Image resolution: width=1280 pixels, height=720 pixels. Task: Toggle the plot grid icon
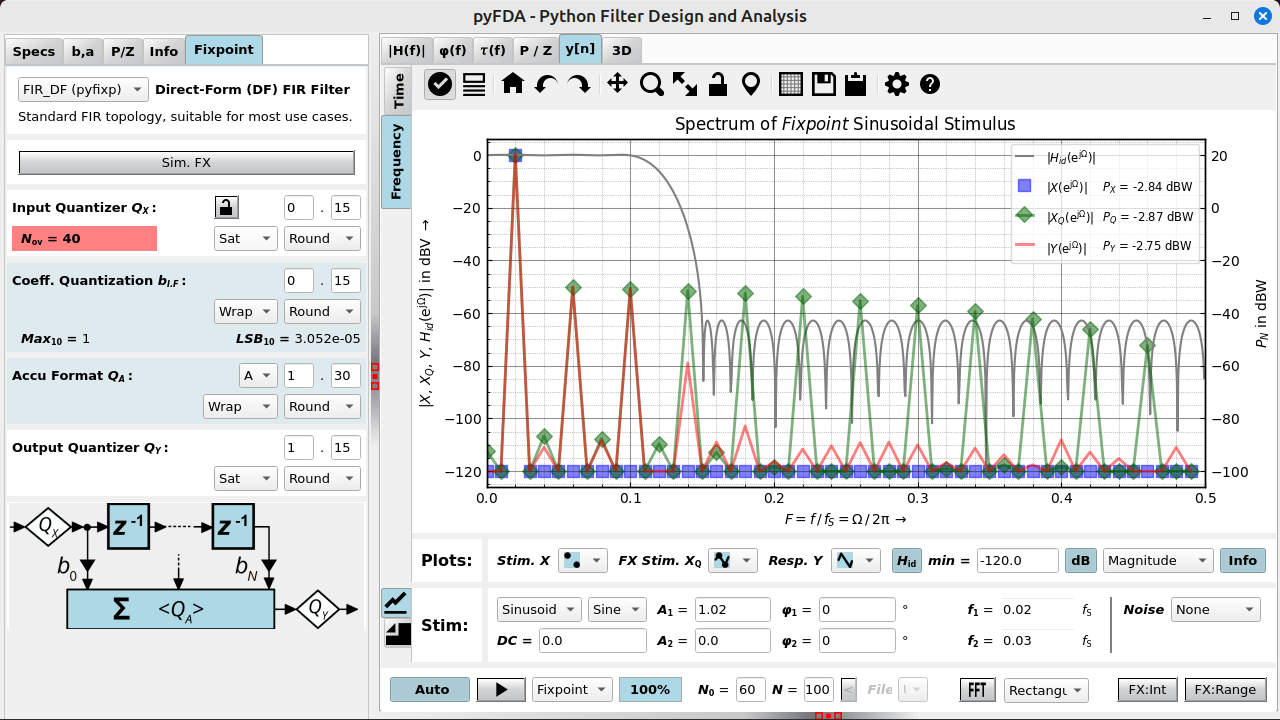tap(791, 84)
